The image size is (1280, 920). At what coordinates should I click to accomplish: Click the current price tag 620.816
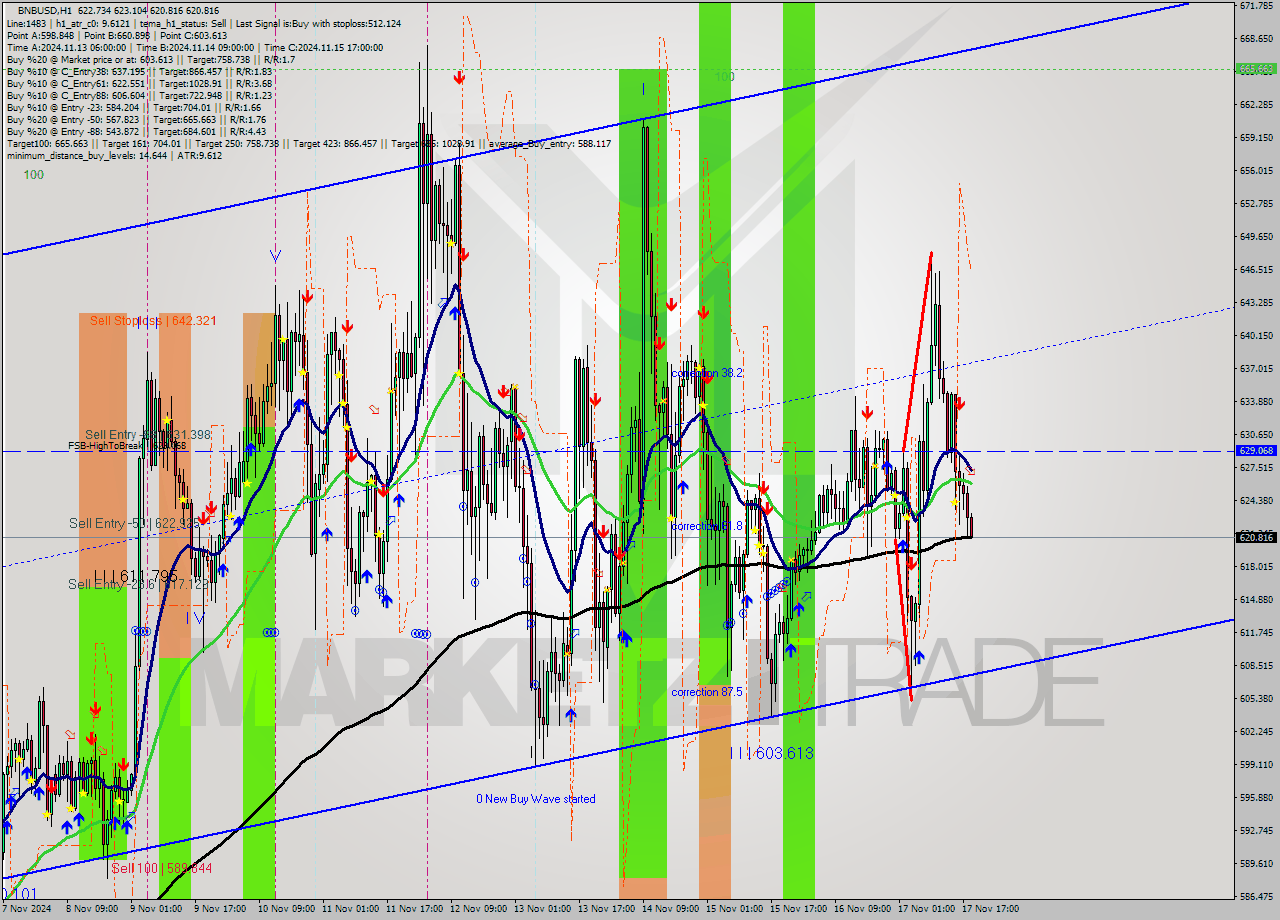pos(1256,537)
